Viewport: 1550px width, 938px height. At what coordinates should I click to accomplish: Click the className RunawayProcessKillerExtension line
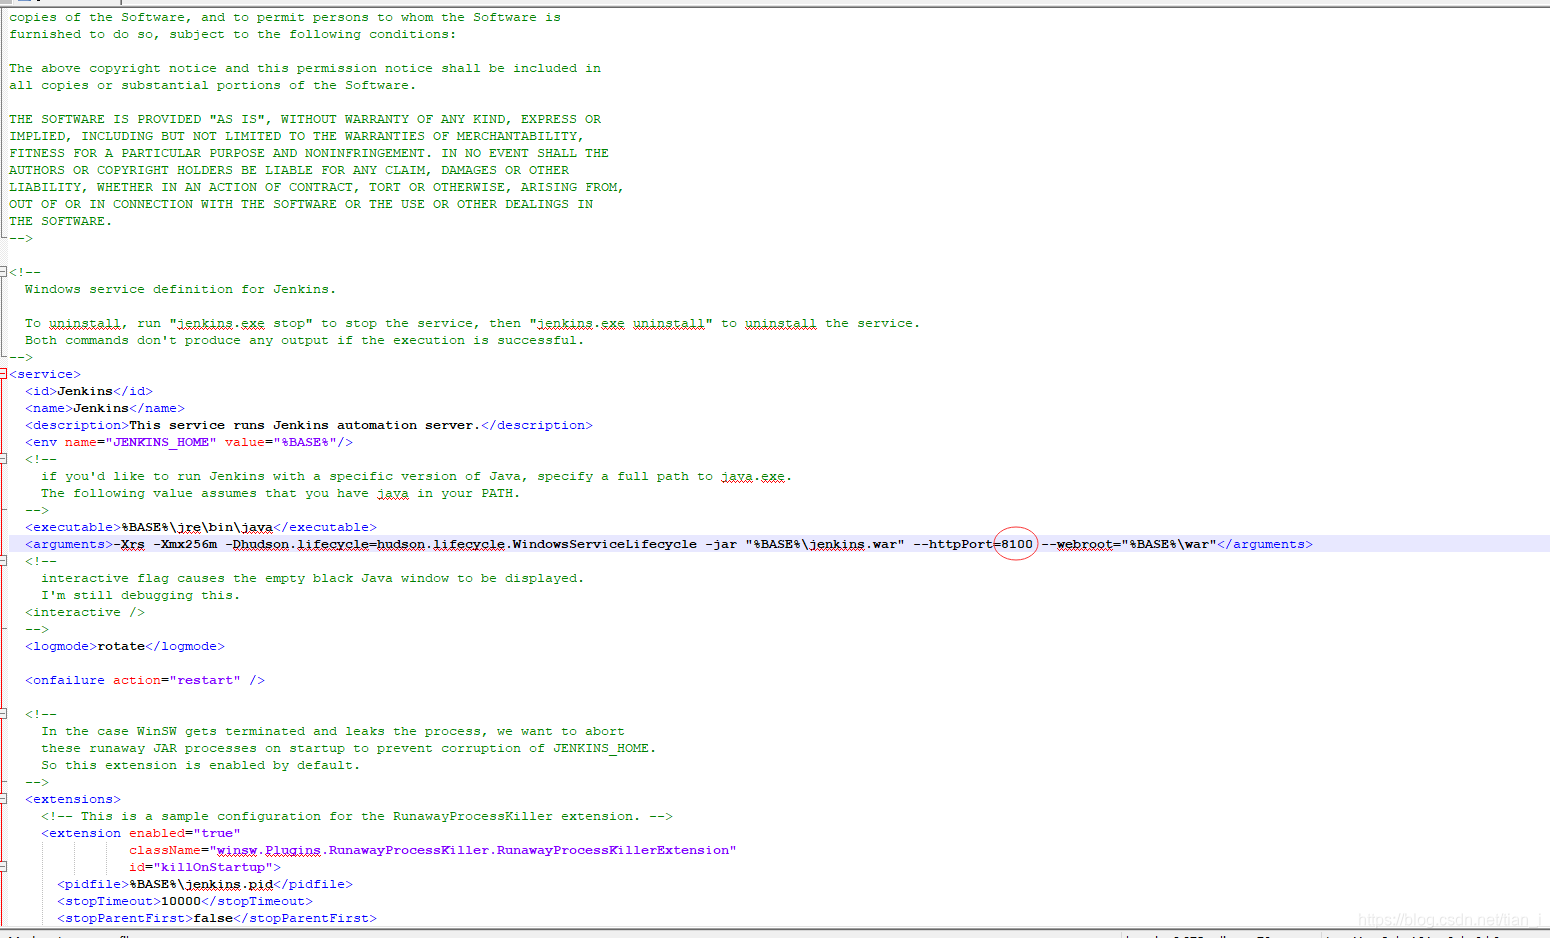tap(433, 850)
